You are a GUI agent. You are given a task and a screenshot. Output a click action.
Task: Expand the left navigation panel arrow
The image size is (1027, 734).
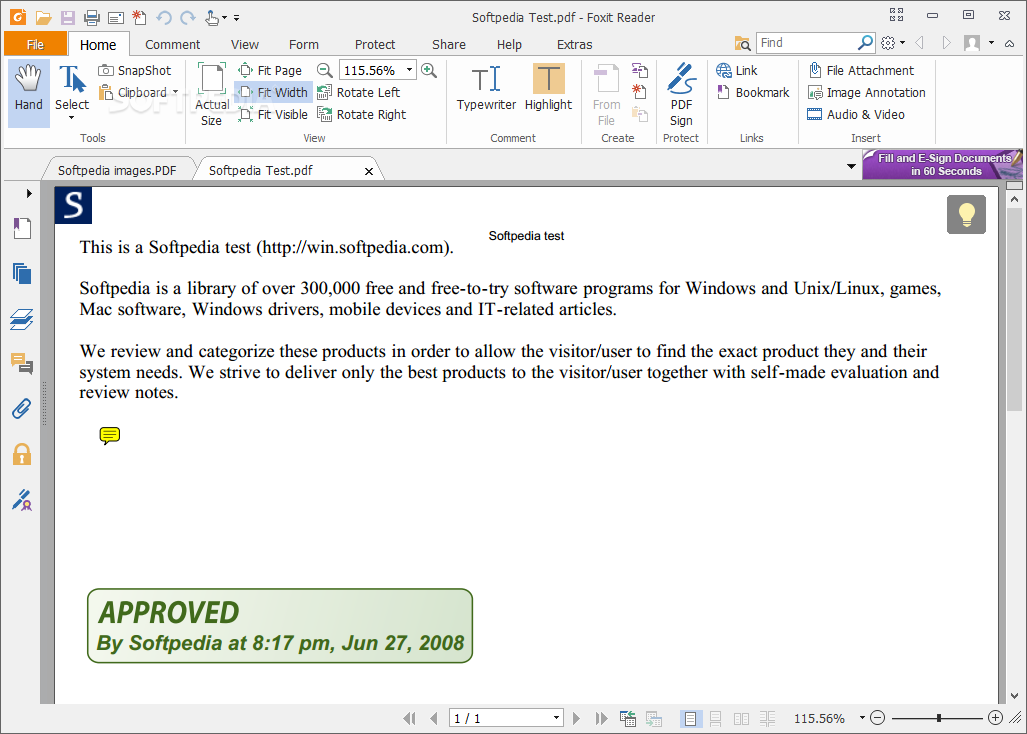[x=29, y=193]
